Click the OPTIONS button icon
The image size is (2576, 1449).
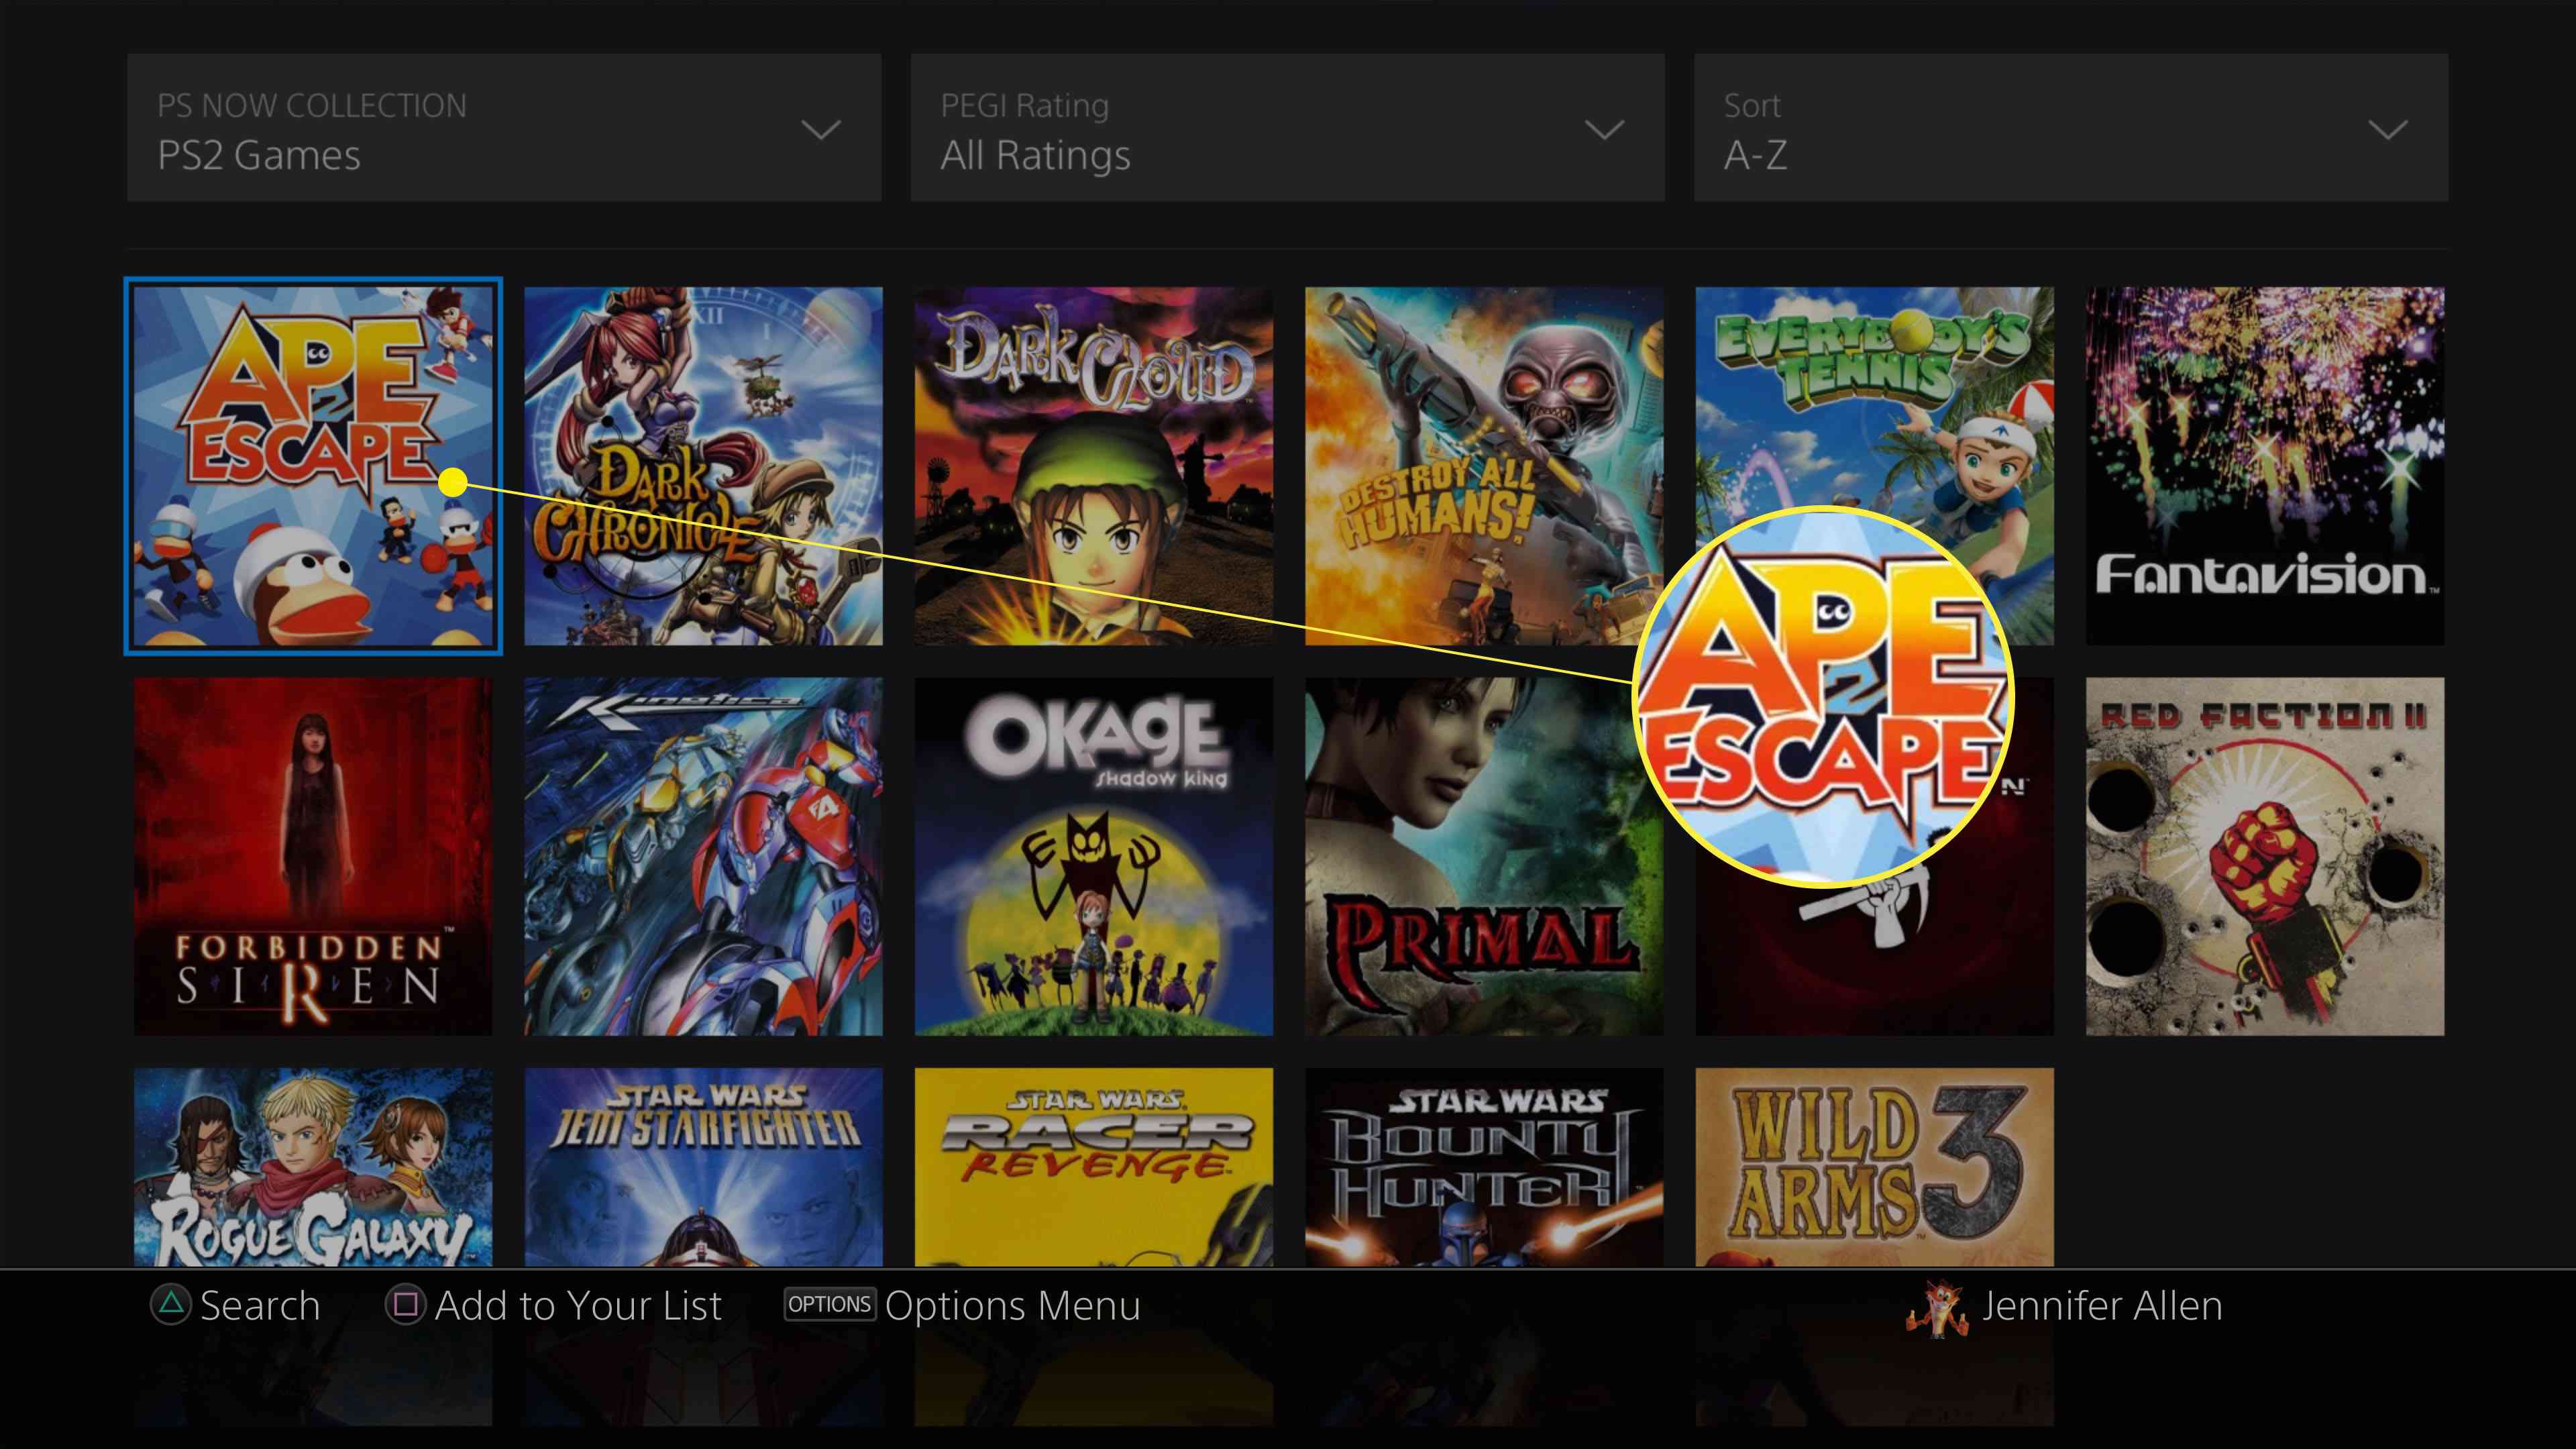[x=829, y=1304]
